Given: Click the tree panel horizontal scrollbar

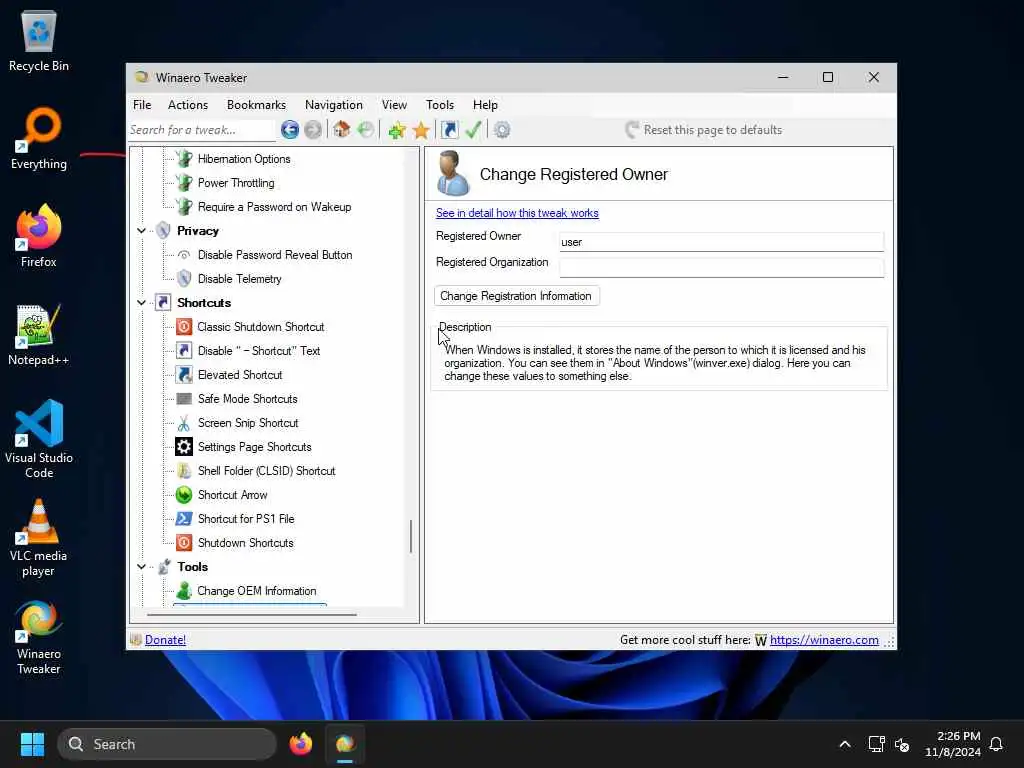Looking at the screenshot, I should [x=252, y=615].
